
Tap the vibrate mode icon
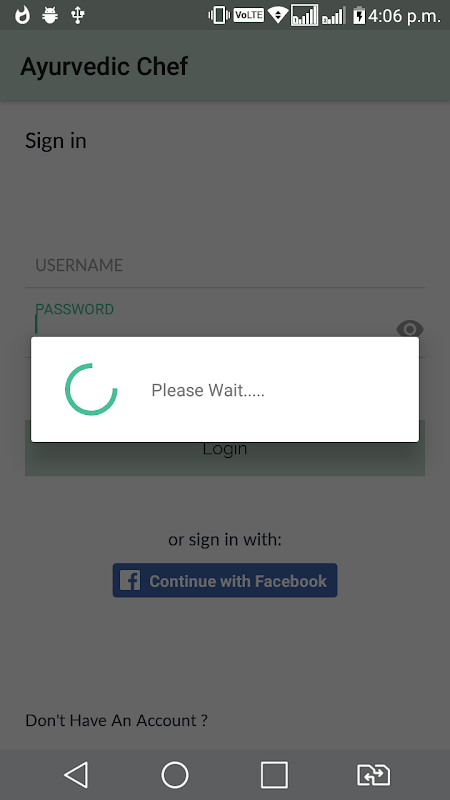click(x=219, y=15)
